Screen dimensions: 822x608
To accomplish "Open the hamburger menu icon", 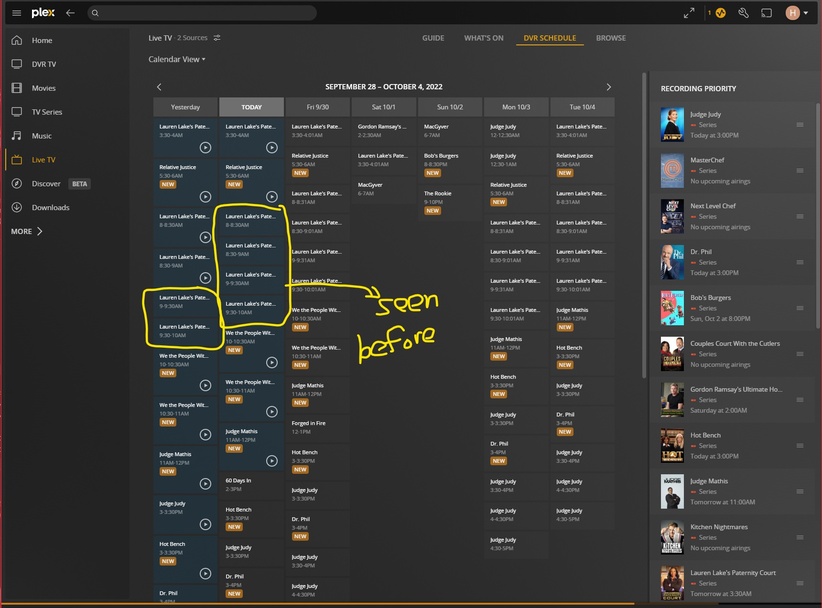I will [17, 13].
